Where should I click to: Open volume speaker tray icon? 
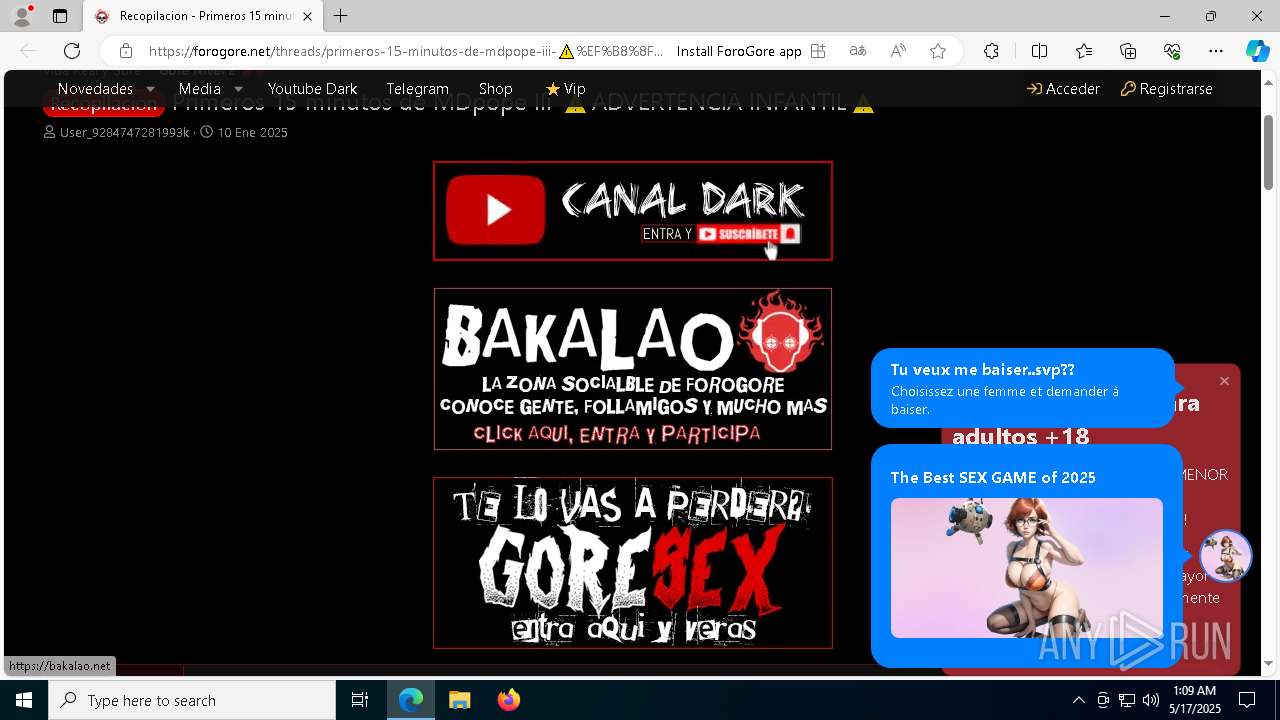pyautogui.click(x=1151, y=700)
